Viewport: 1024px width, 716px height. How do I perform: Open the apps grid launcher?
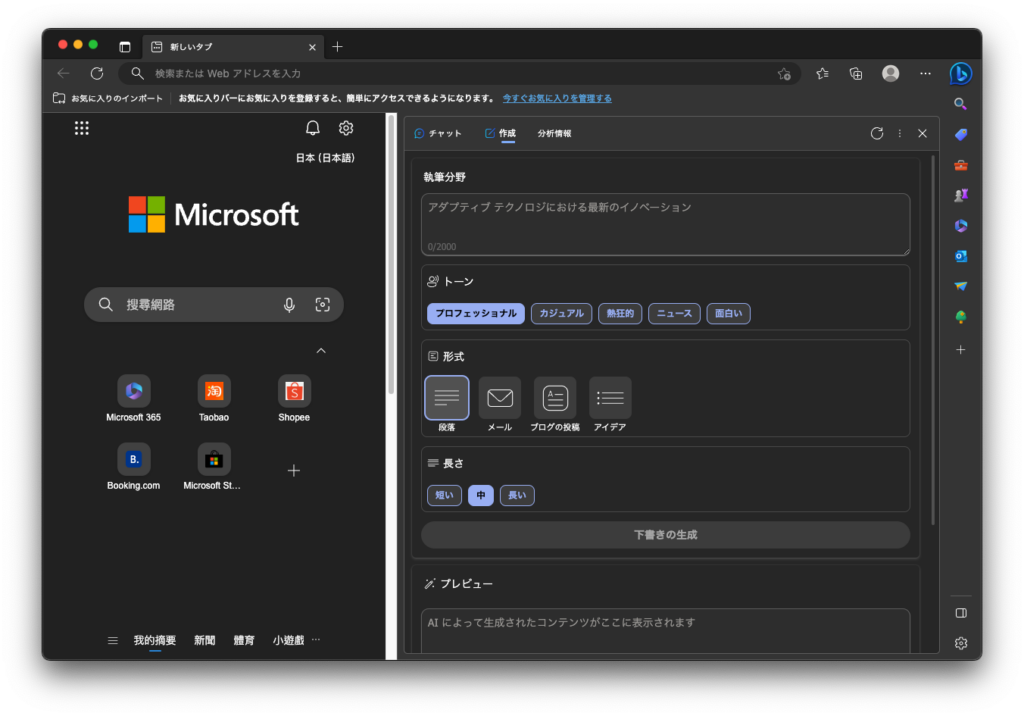pos(82,128)
